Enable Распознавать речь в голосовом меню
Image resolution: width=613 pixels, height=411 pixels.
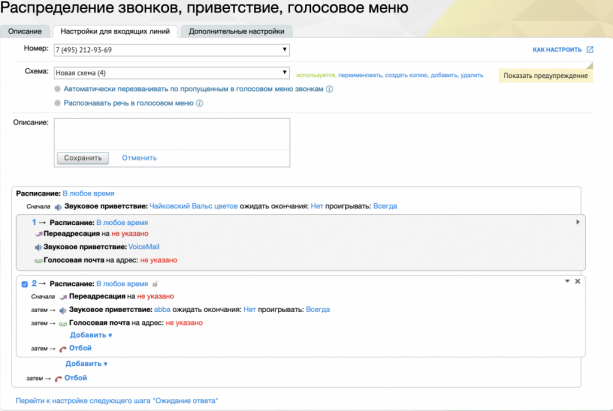click(x=57, y=103)
